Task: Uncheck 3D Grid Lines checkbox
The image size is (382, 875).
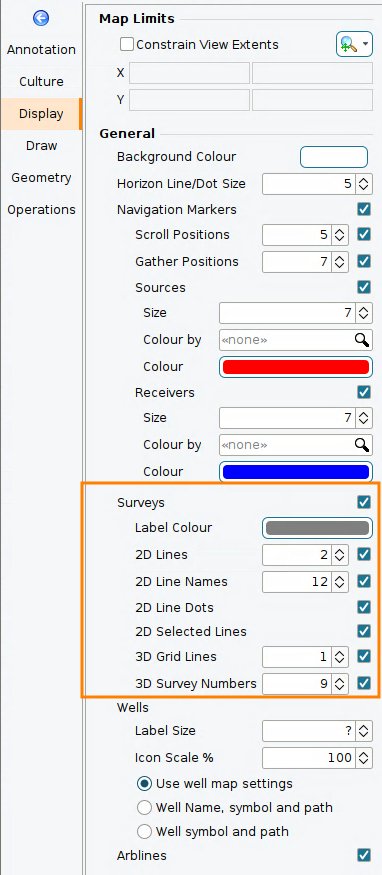Action: click(x=364, y=656)
